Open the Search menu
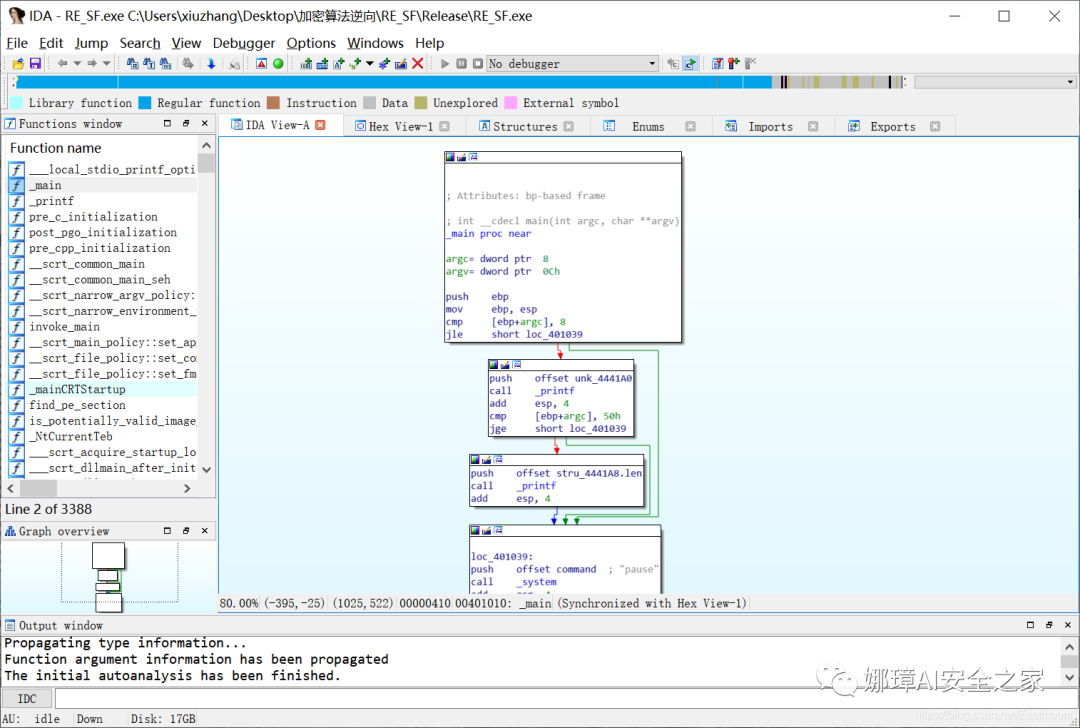The image size is (1080, 728). 140,43
